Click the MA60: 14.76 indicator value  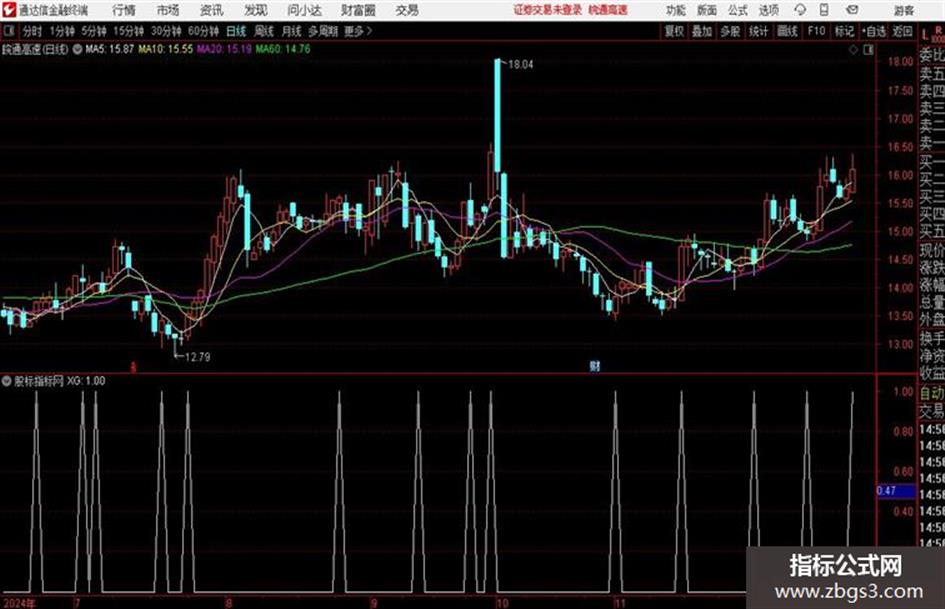[283, 49]
